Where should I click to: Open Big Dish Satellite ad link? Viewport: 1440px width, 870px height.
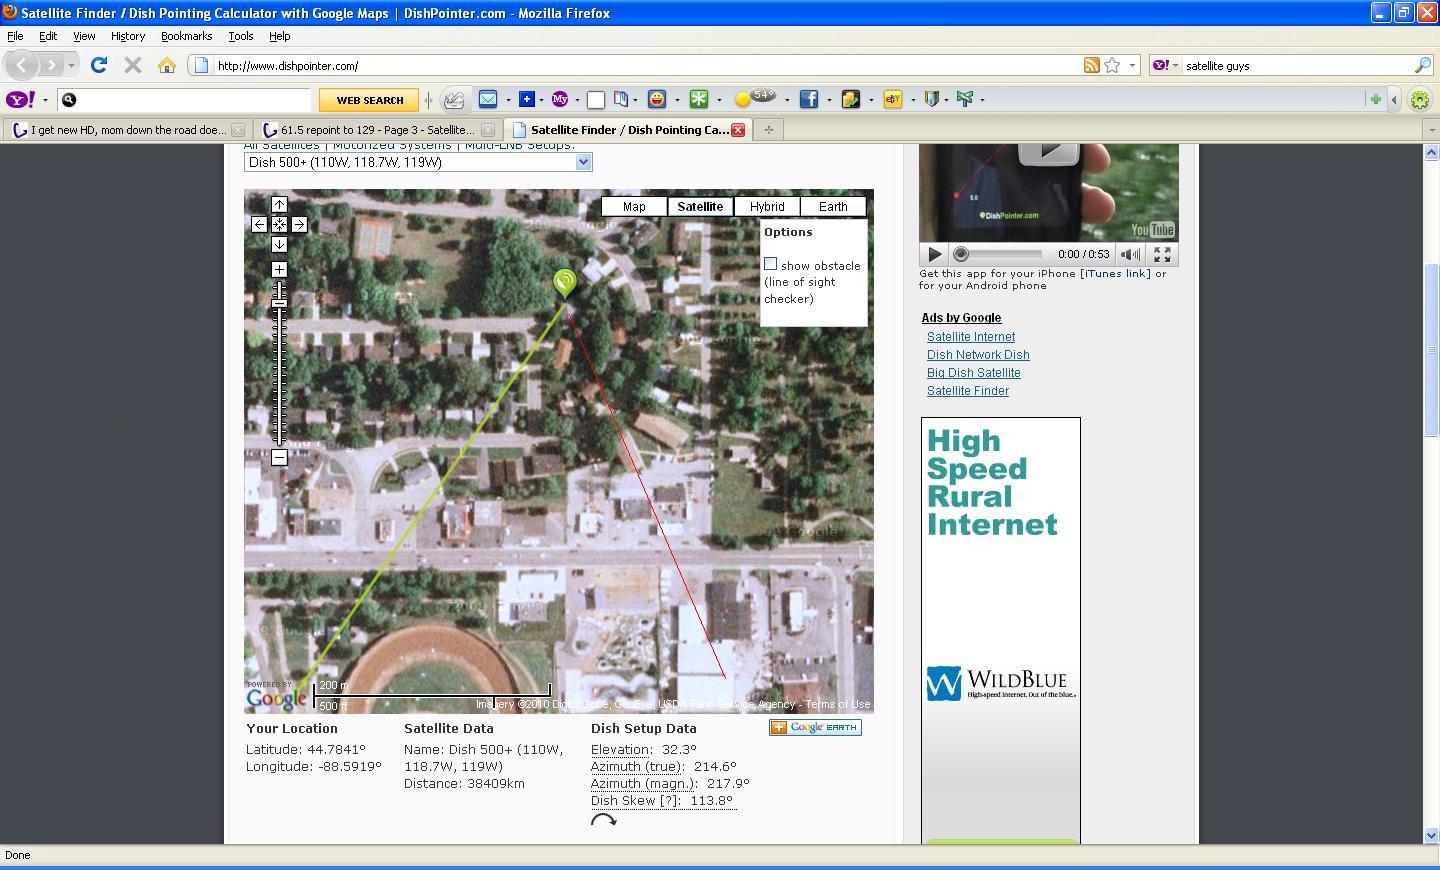coord(974,373)
